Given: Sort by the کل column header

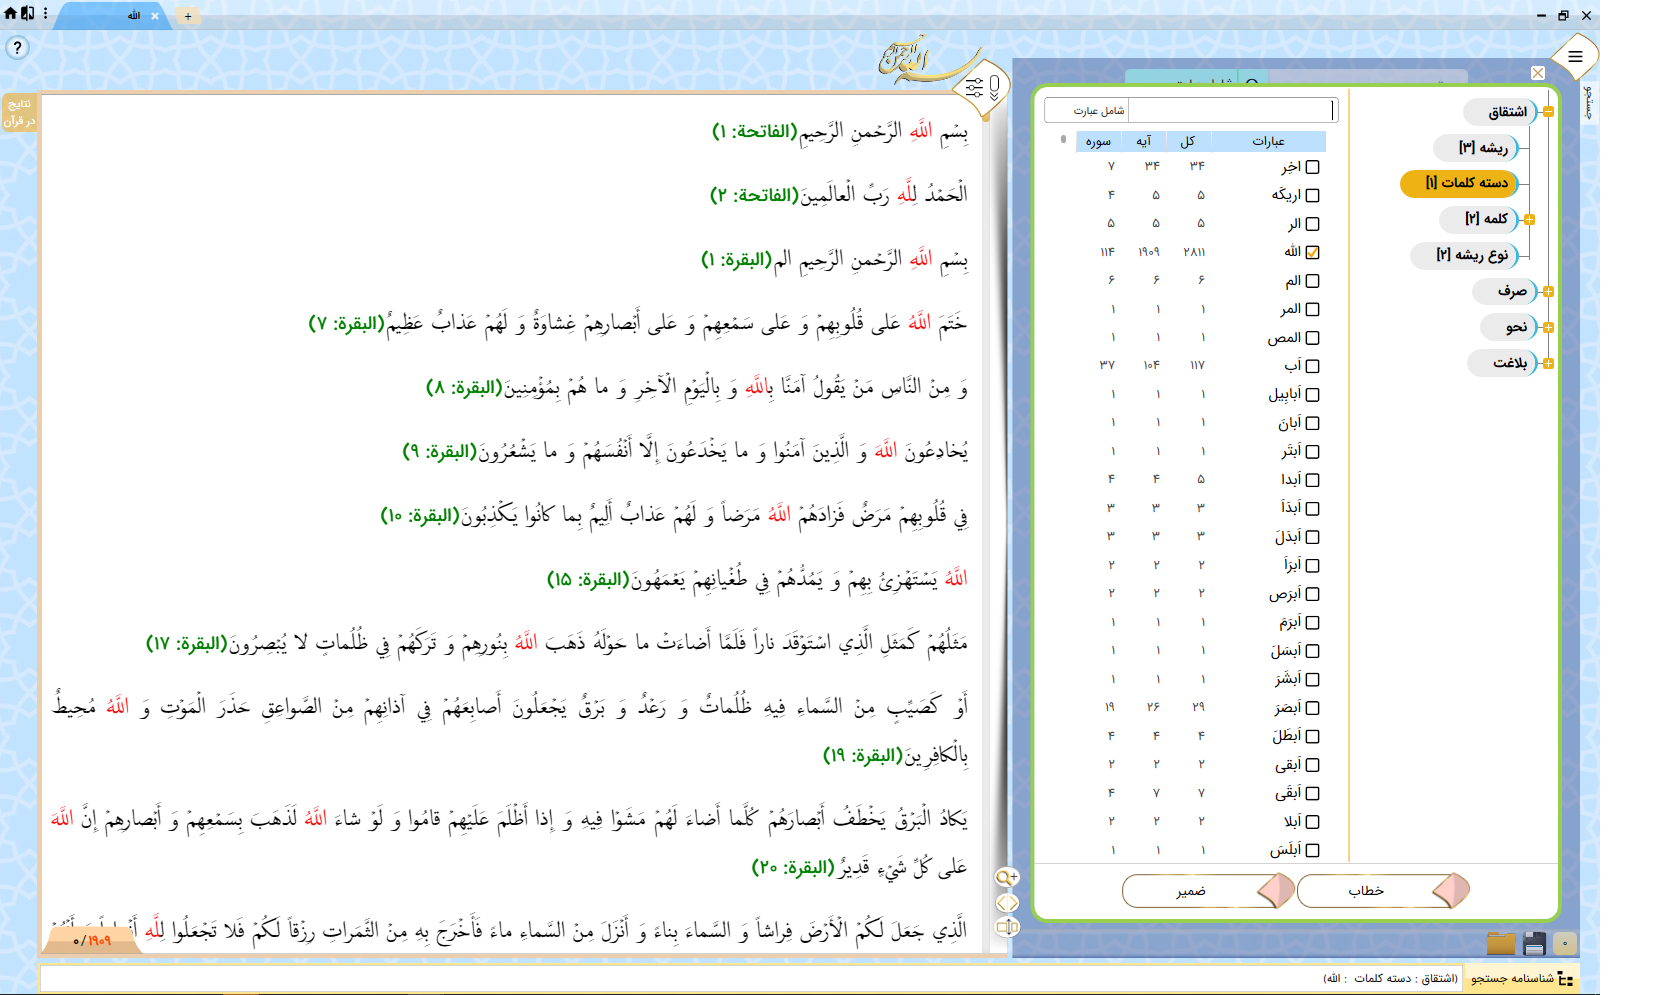Looking at the screenshot, I should (x=1188, y=142).
